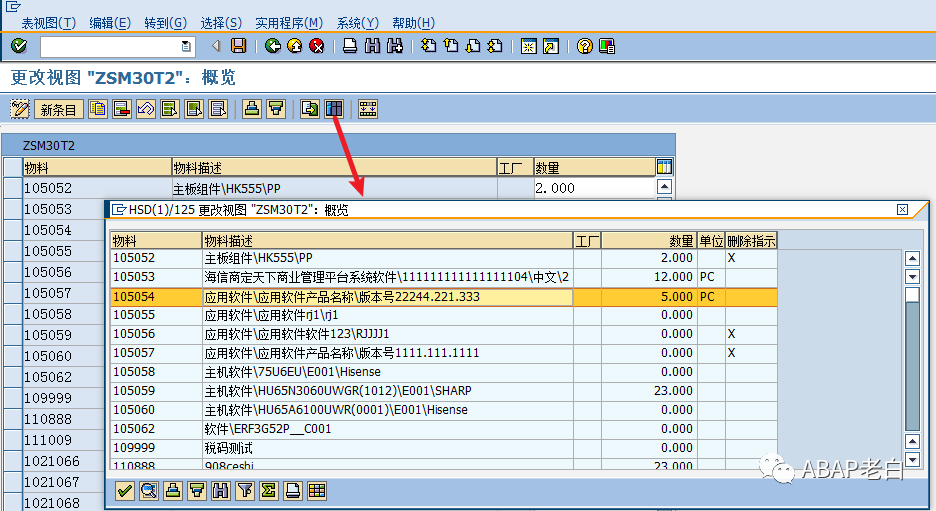Click popup Print icon
The width and height of the screenshot is (936, 511).
coord(292,491)
